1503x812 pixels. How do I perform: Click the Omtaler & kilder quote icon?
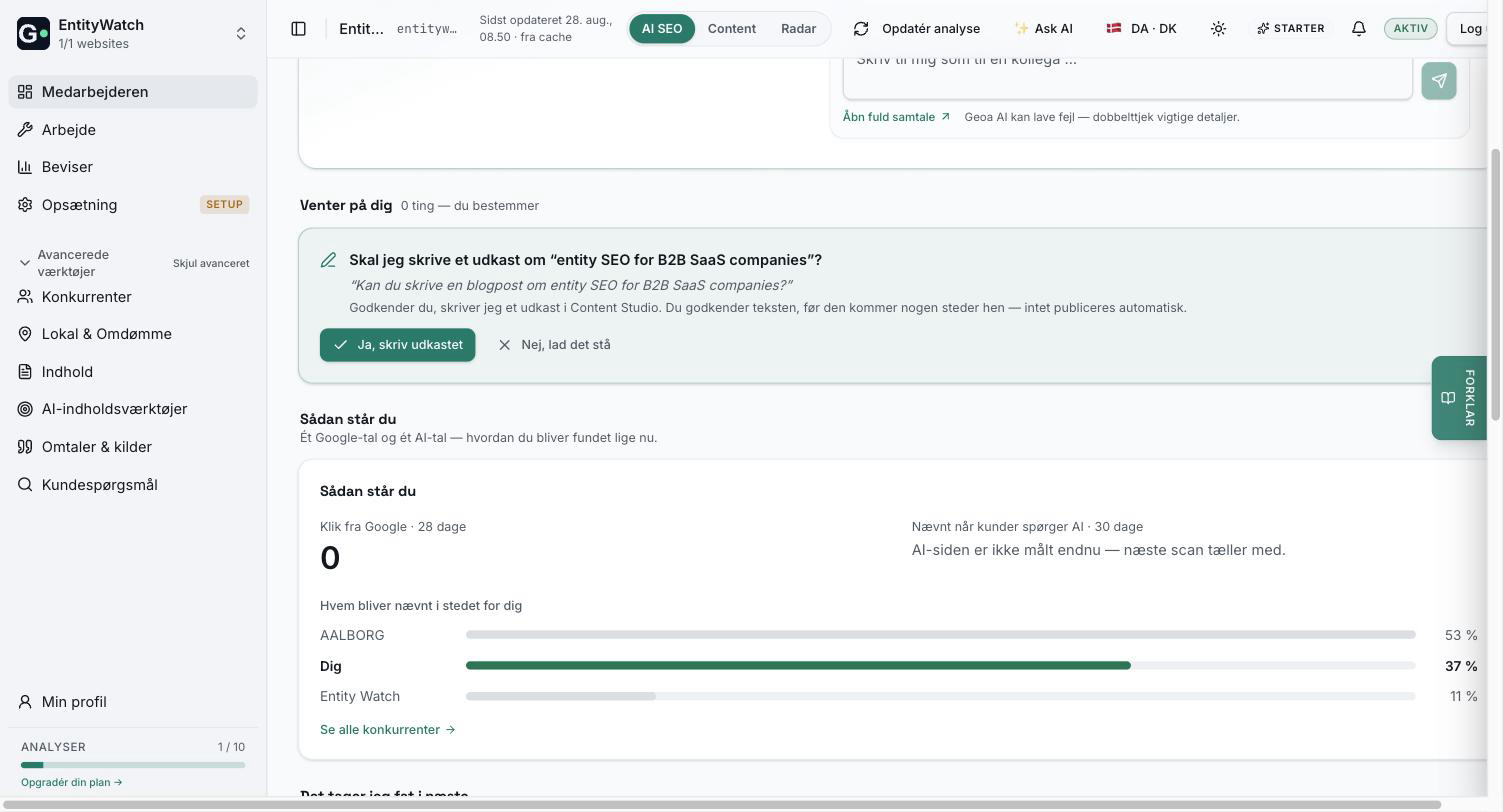point(25,447)
